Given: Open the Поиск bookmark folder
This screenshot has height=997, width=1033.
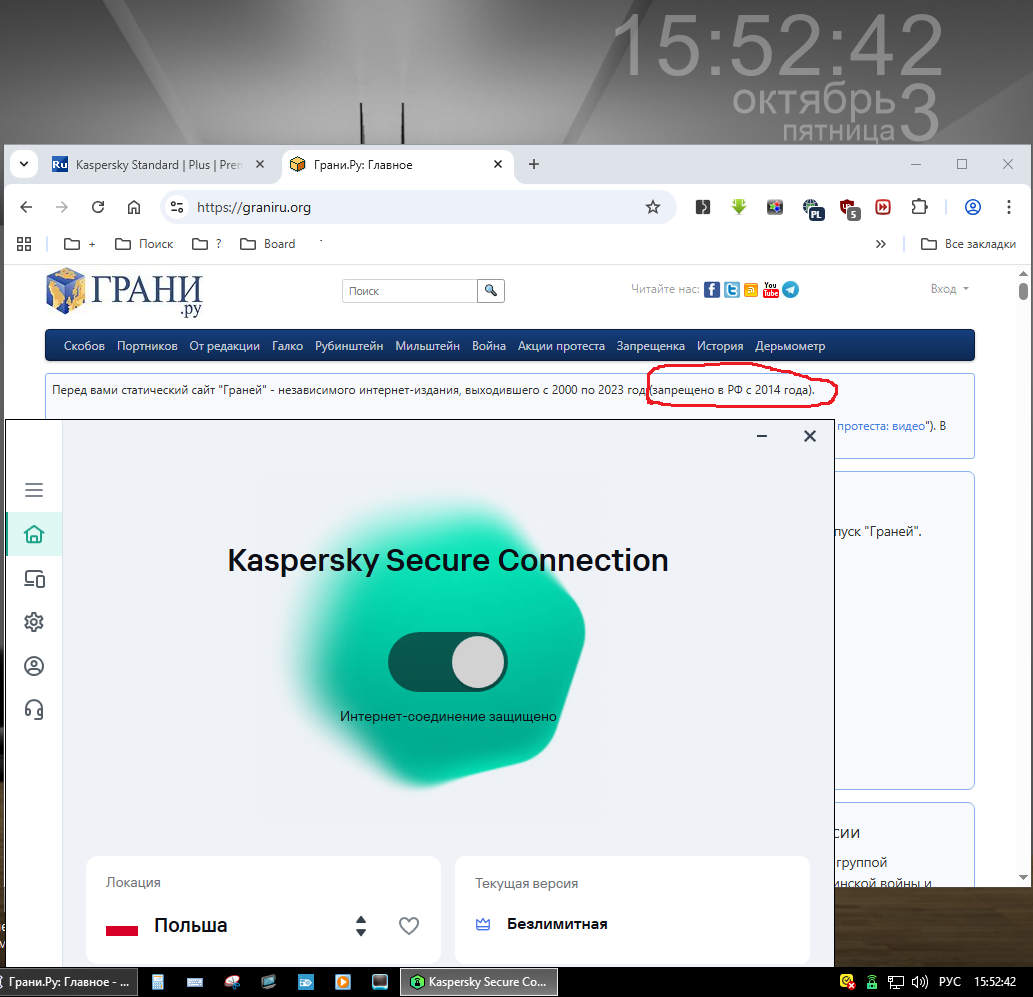Looking at the screenshot, I should click(144, 244).
